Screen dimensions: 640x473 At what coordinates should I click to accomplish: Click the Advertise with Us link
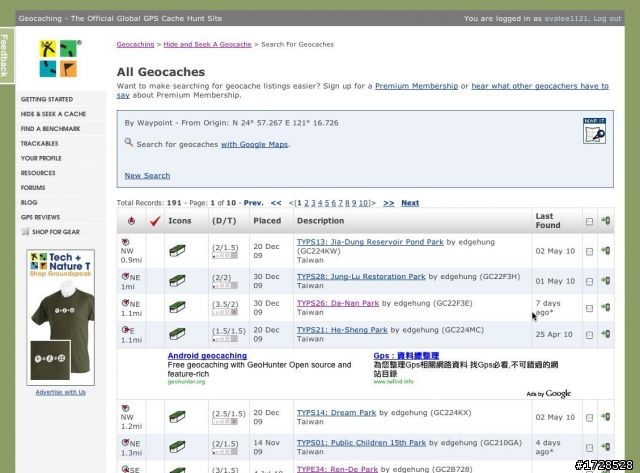coord(60,392)
